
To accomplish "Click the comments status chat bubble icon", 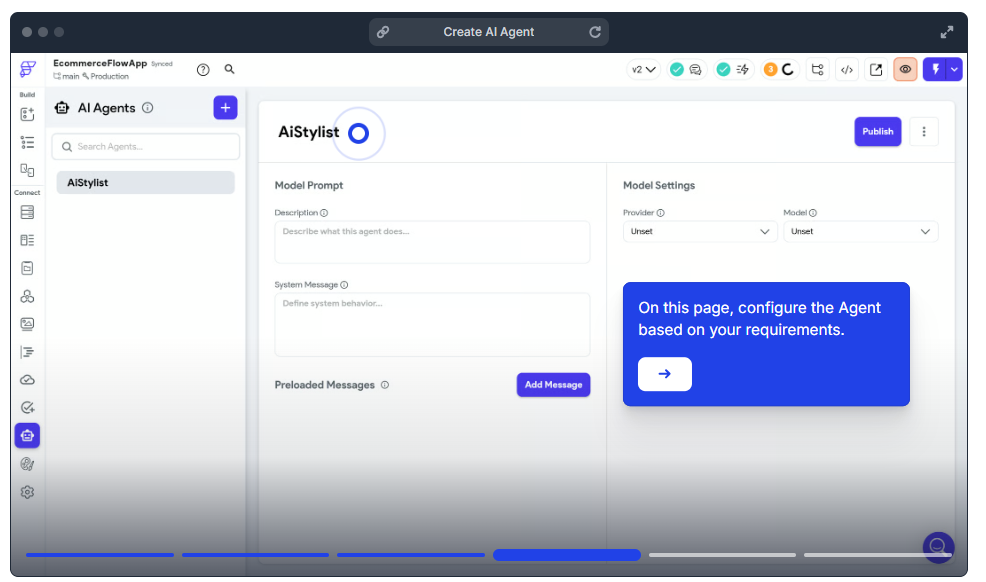I will pos(695,70).
